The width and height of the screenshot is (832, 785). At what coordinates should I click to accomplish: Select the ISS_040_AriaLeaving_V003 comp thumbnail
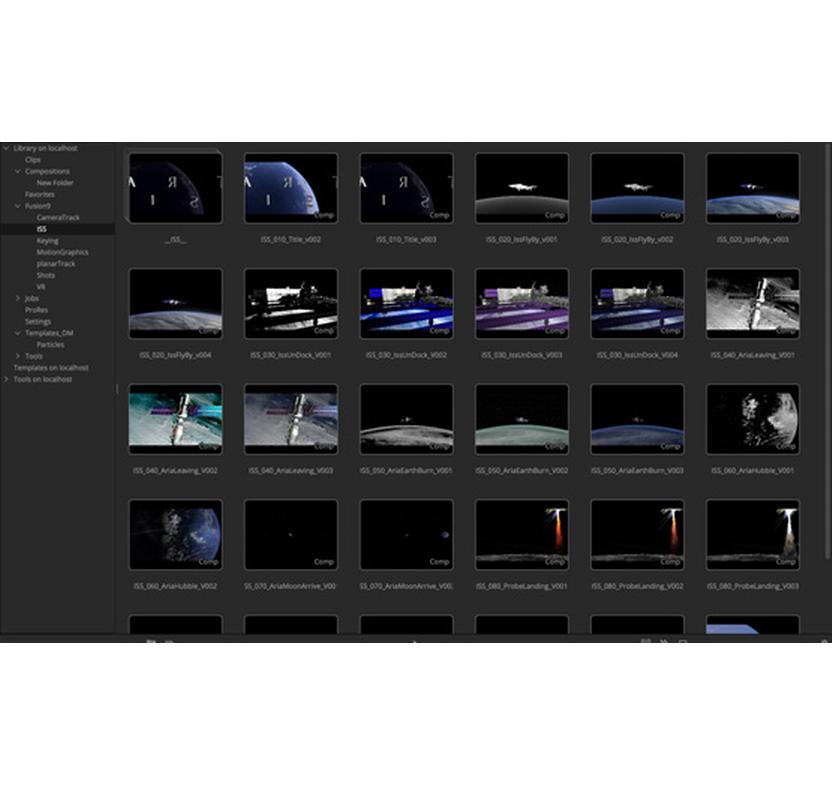click(291, 419)
